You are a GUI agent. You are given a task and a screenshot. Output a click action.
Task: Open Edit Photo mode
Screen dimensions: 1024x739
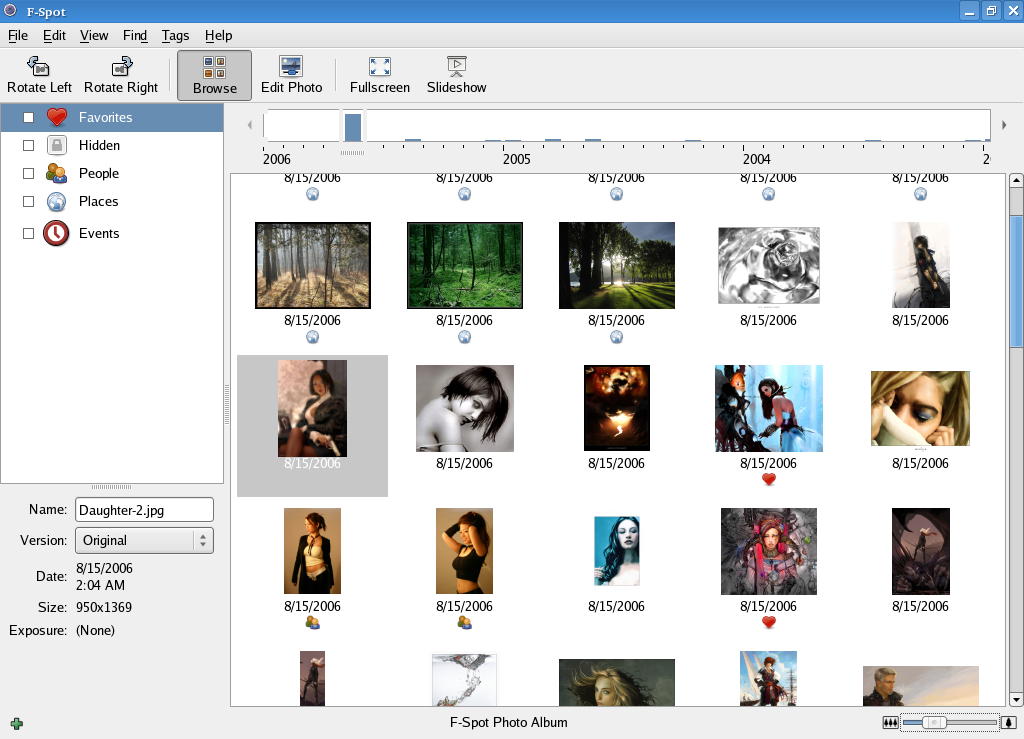click(x=291, y=75)
